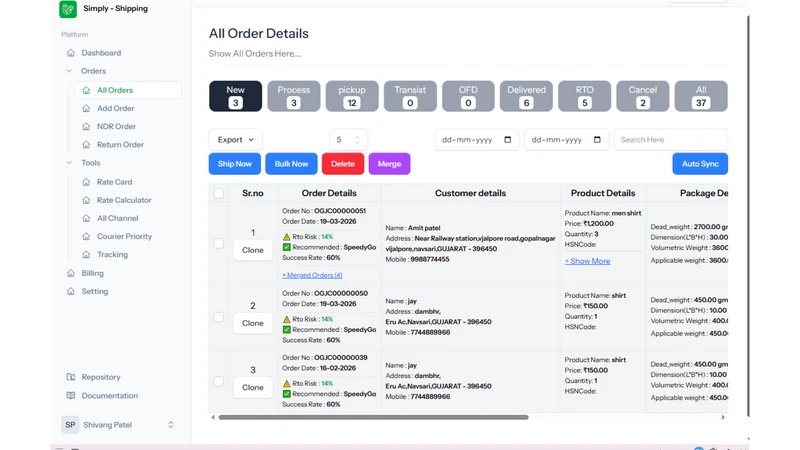
Task: Click green recommended check icon for order OGJC00000050
Action: coord(286,330)
